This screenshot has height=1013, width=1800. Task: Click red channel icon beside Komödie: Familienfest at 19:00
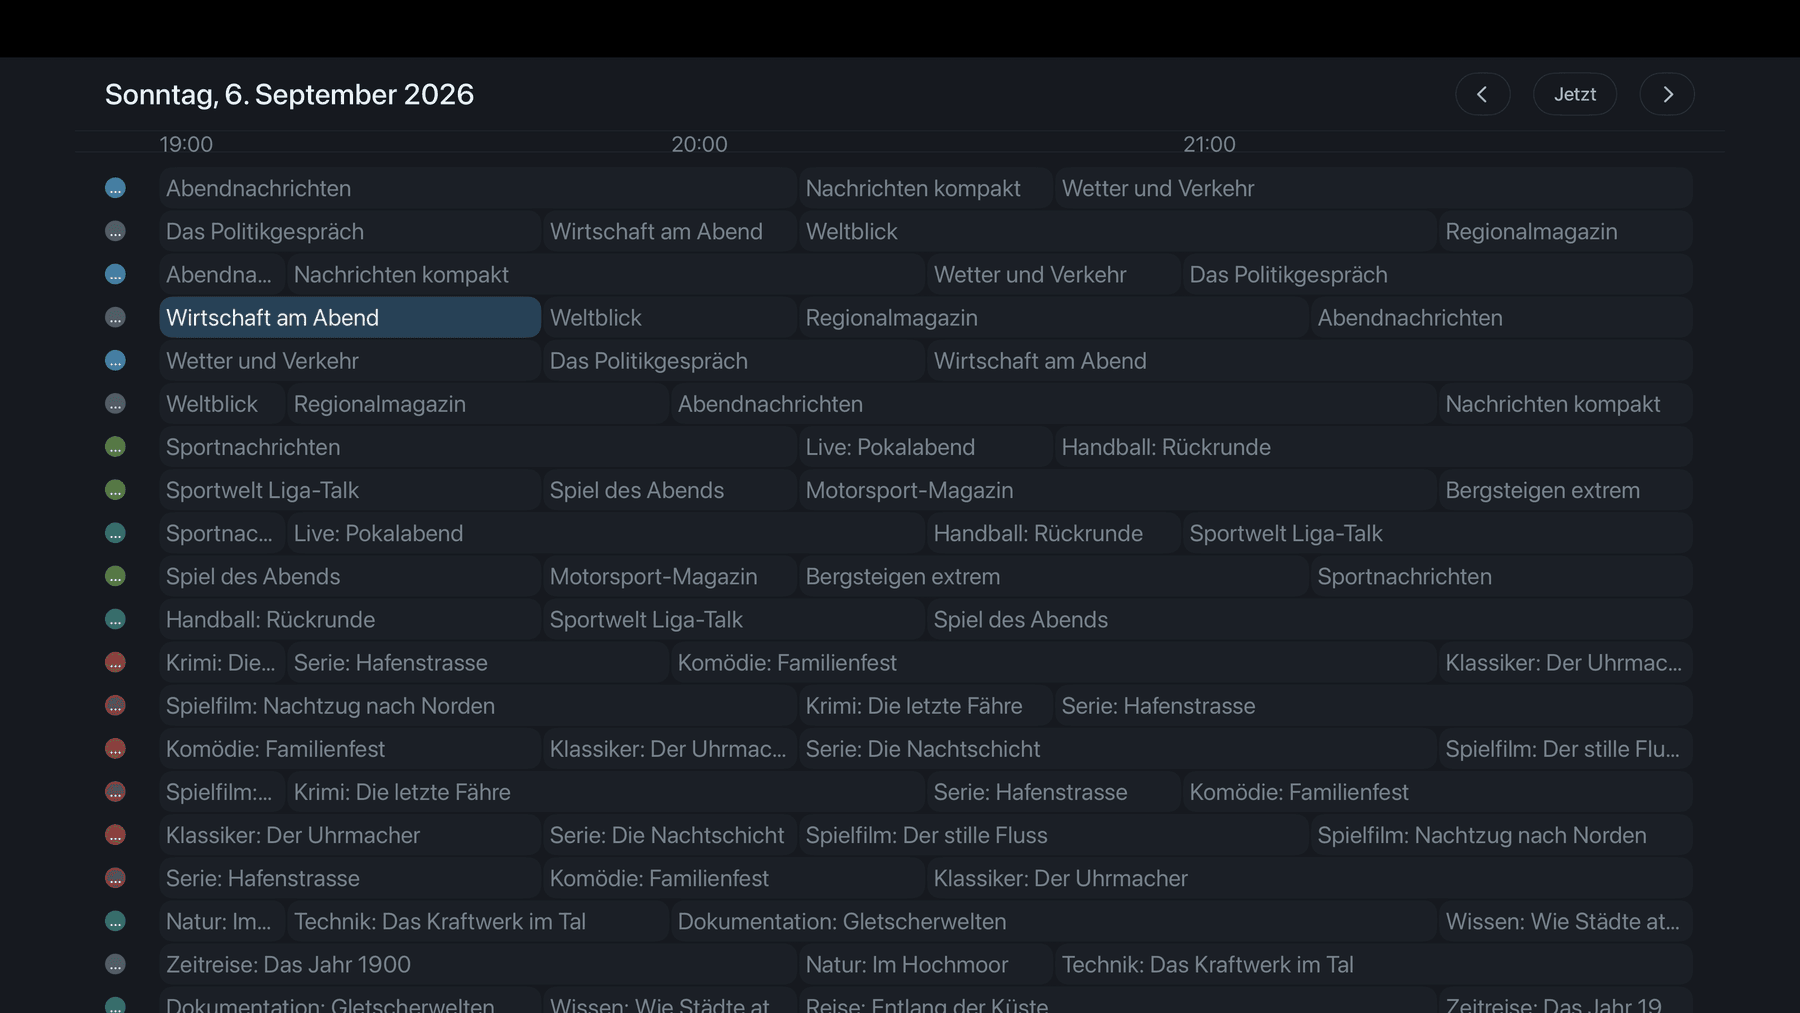[x=115, y=748]
